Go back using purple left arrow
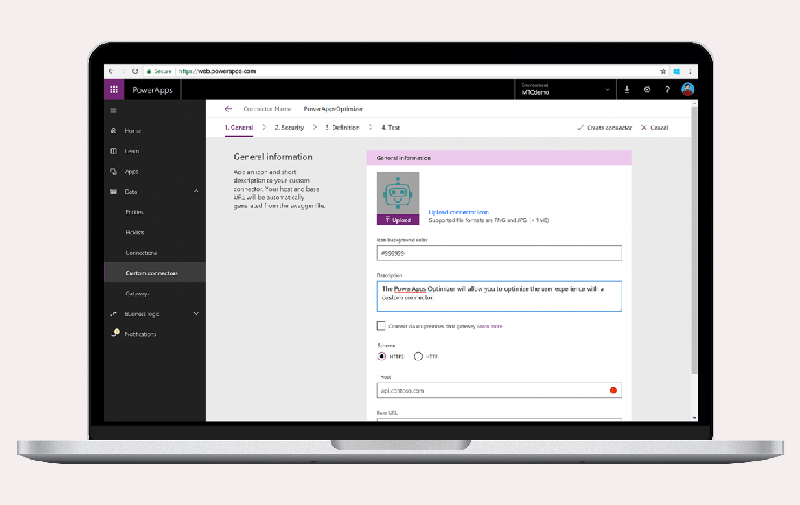The width and height of the screenshot is (800, 505). (228, 109)
